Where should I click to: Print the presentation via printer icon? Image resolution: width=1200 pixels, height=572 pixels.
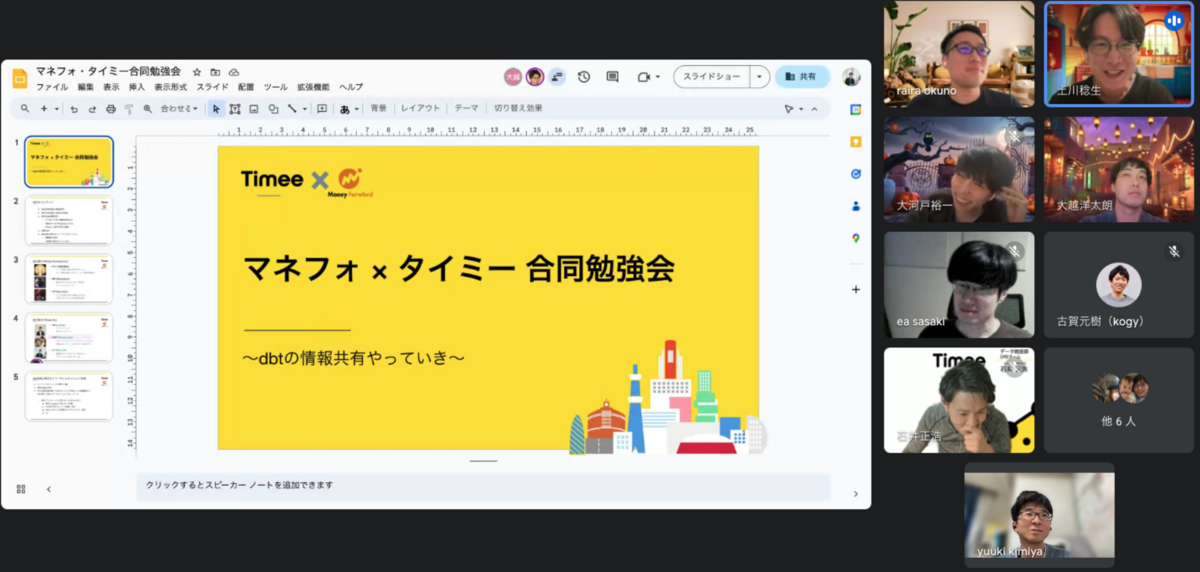point(111,108)
